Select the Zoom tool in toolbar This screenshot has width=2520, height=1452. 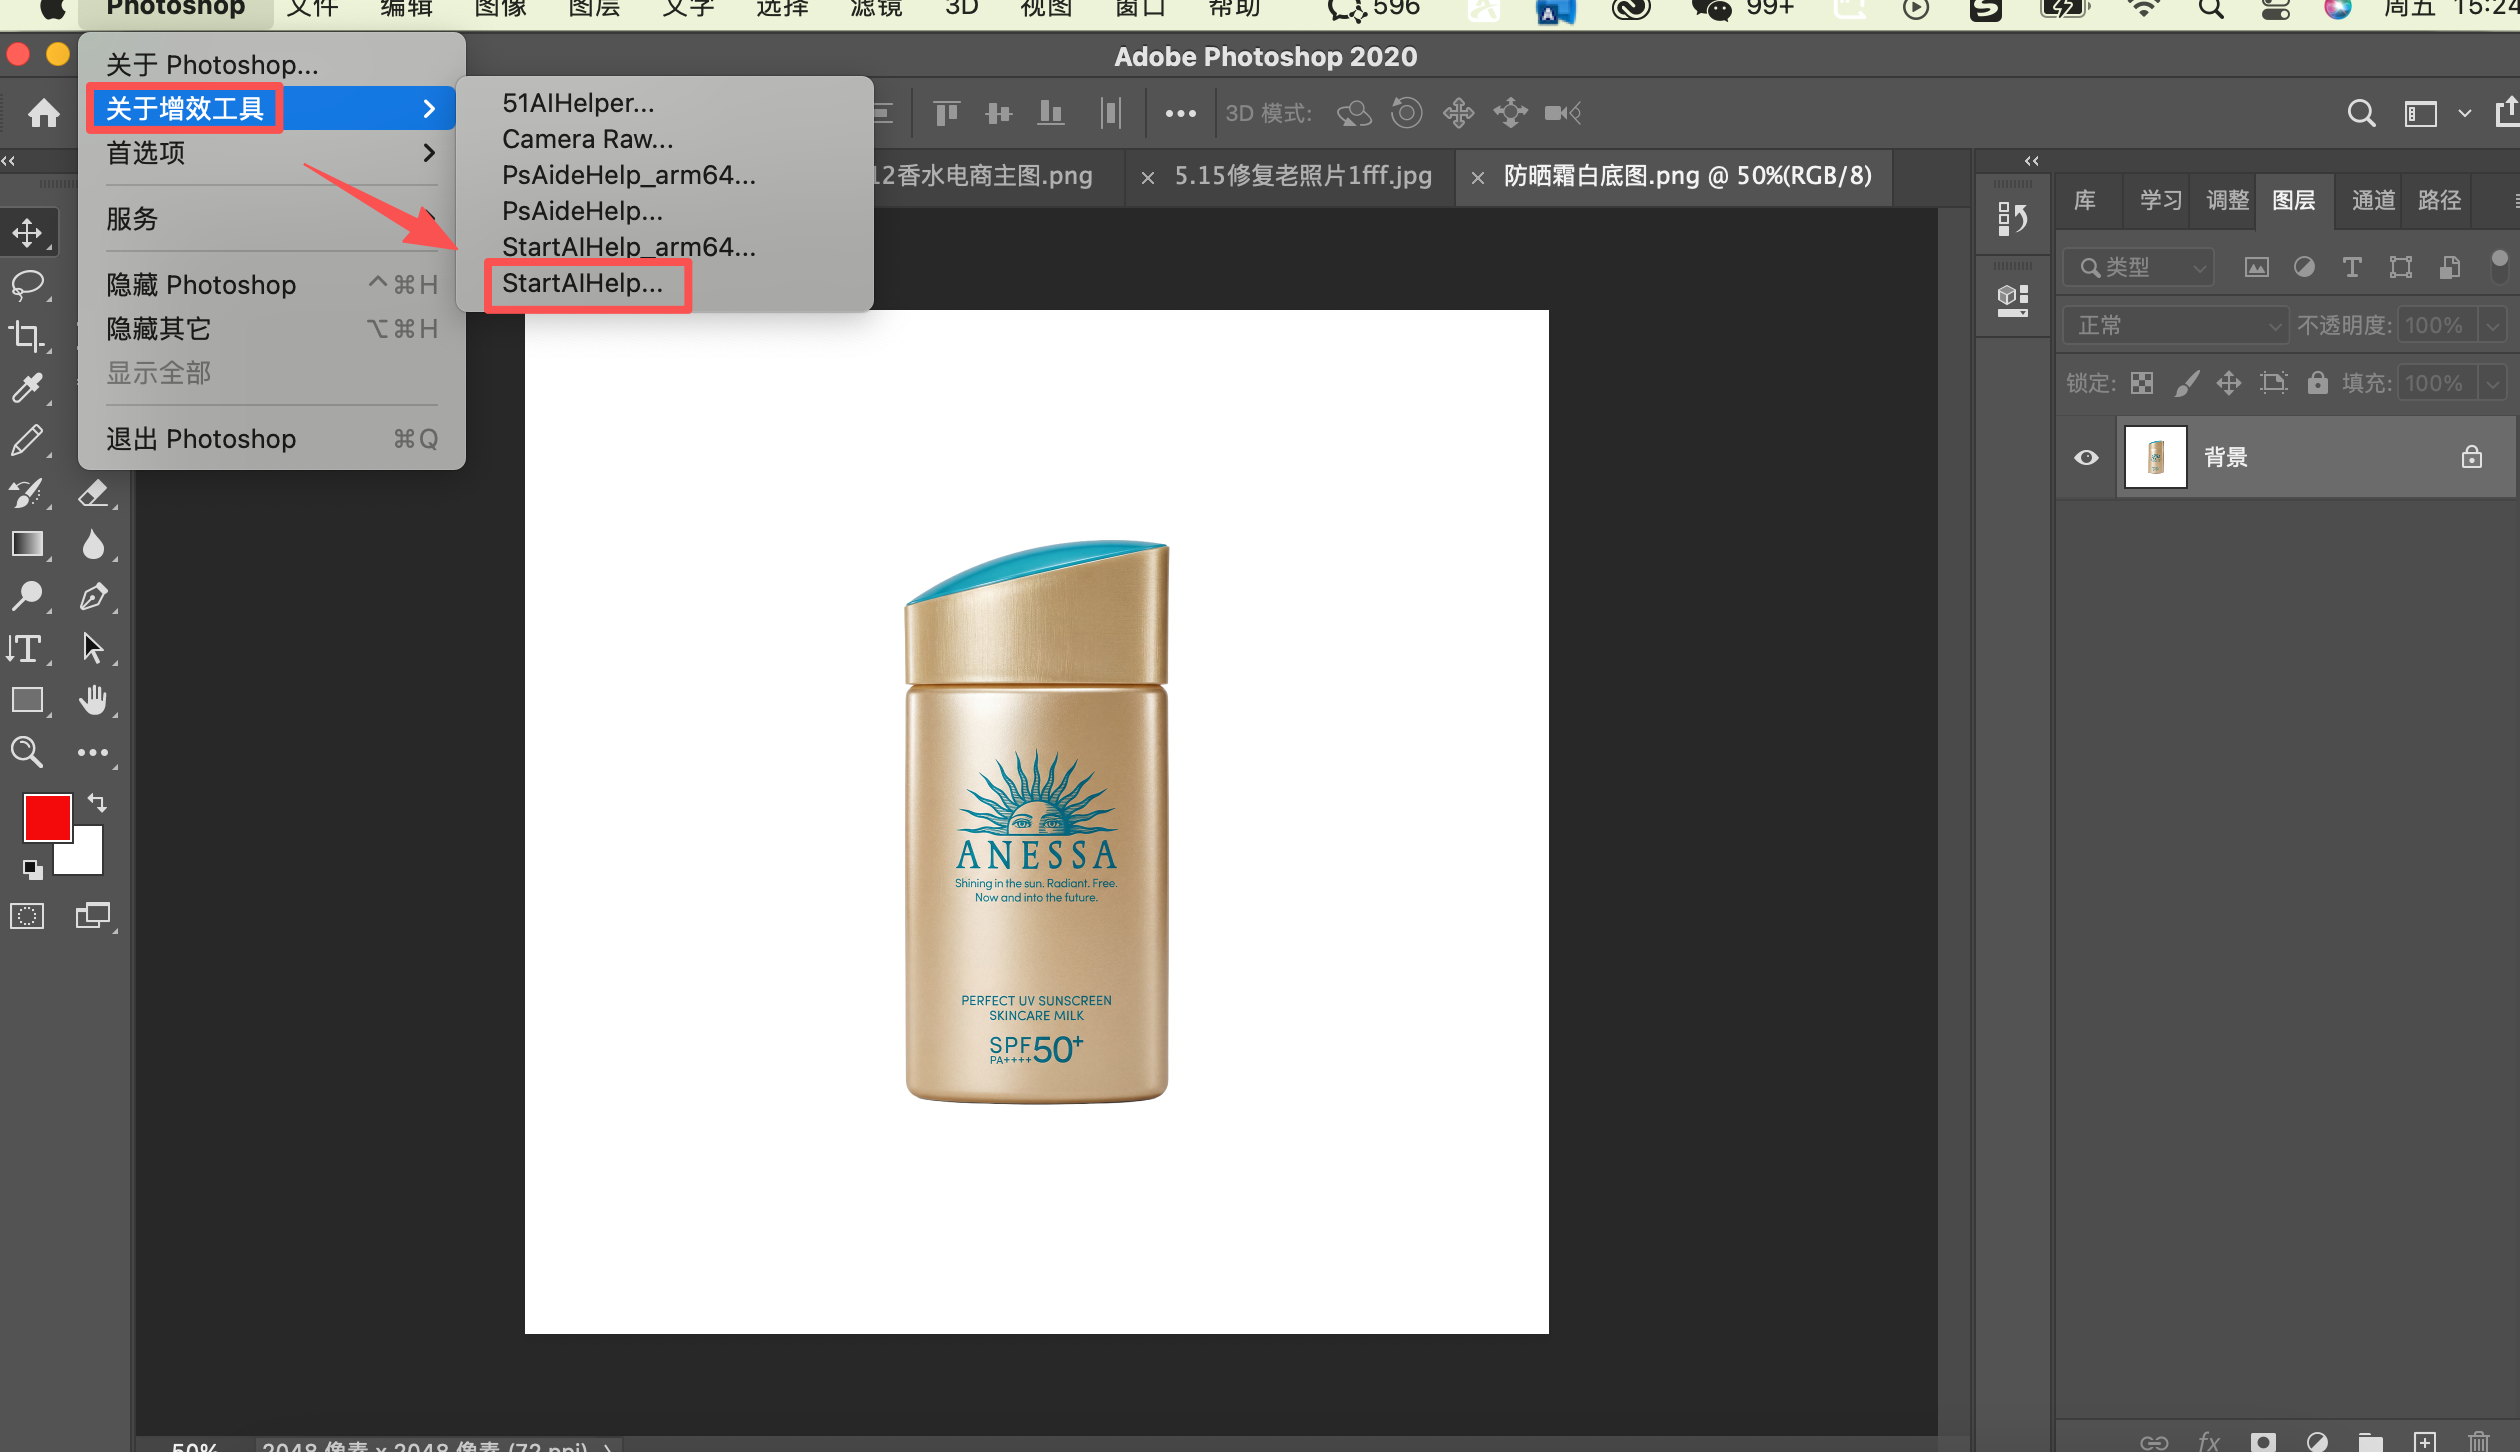[27, 752]
